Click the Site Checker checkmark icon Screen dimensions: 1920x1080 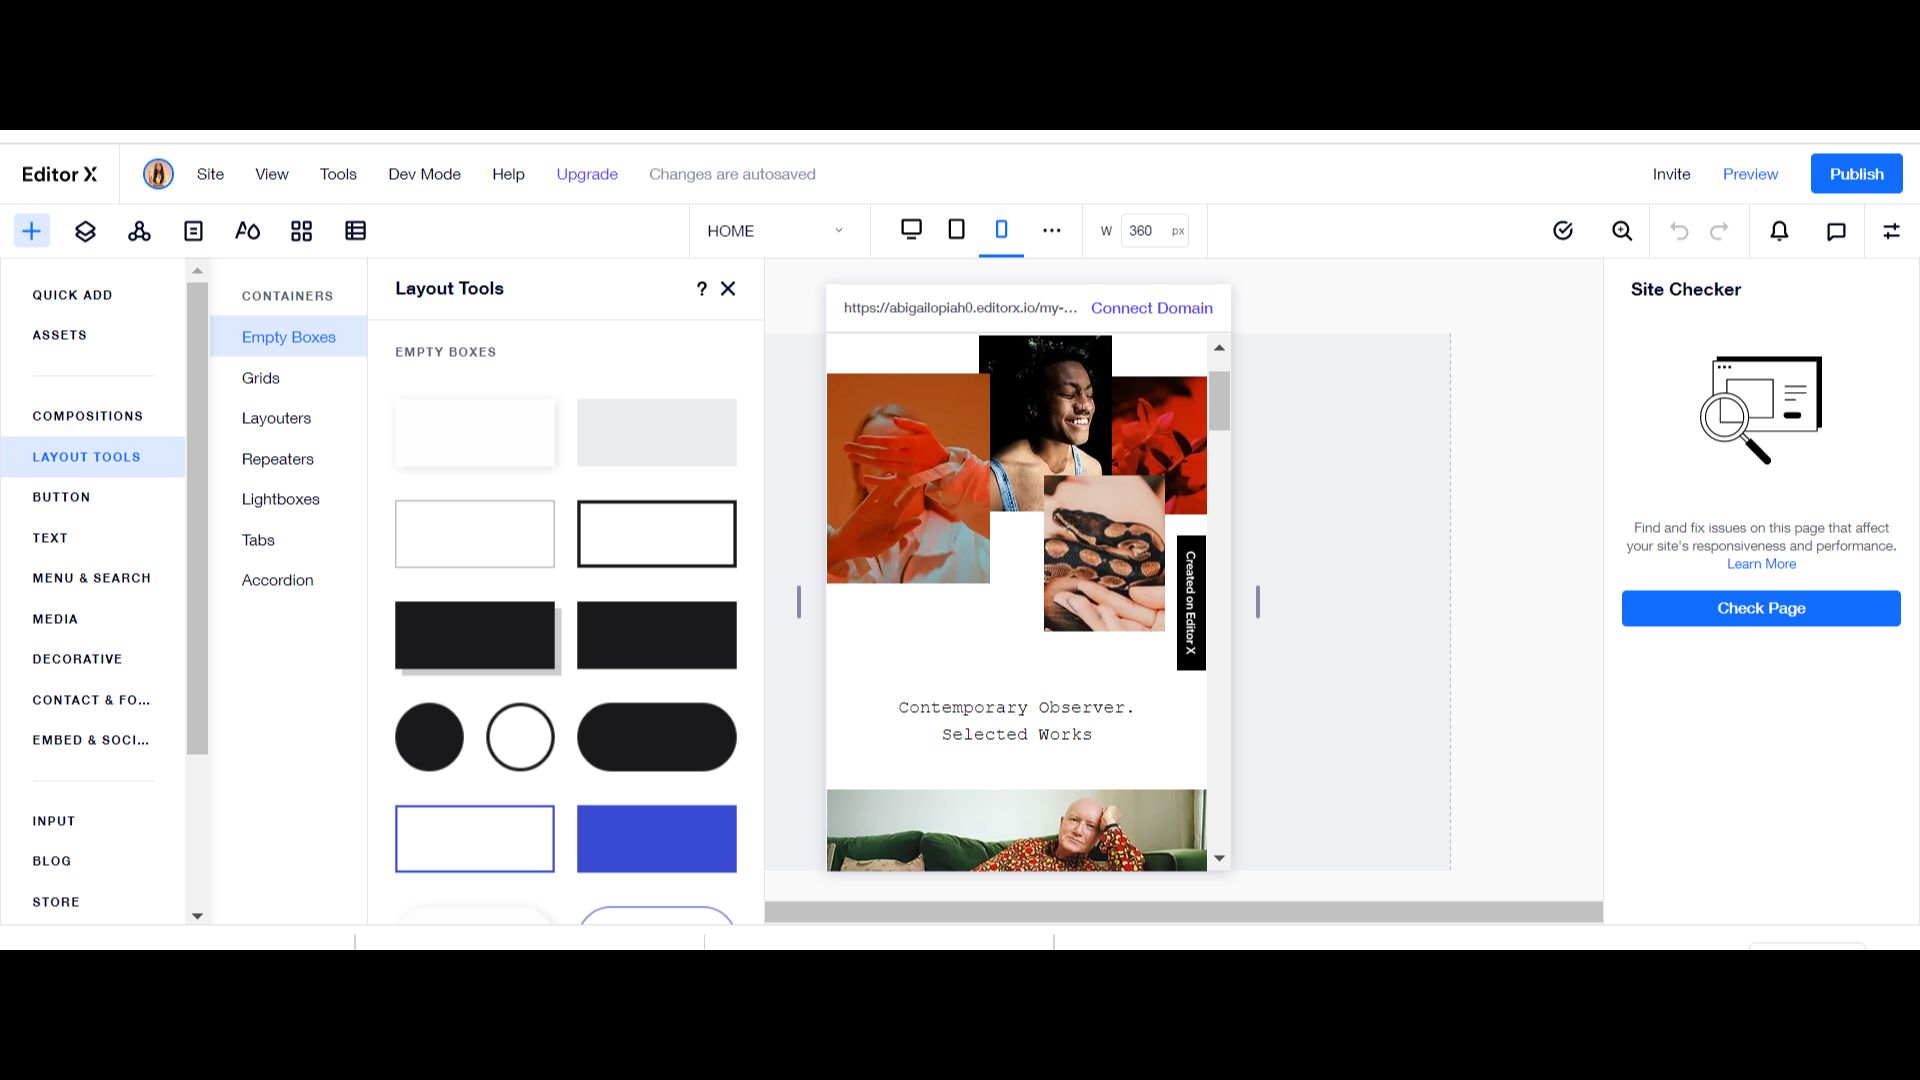(1563, 231)
